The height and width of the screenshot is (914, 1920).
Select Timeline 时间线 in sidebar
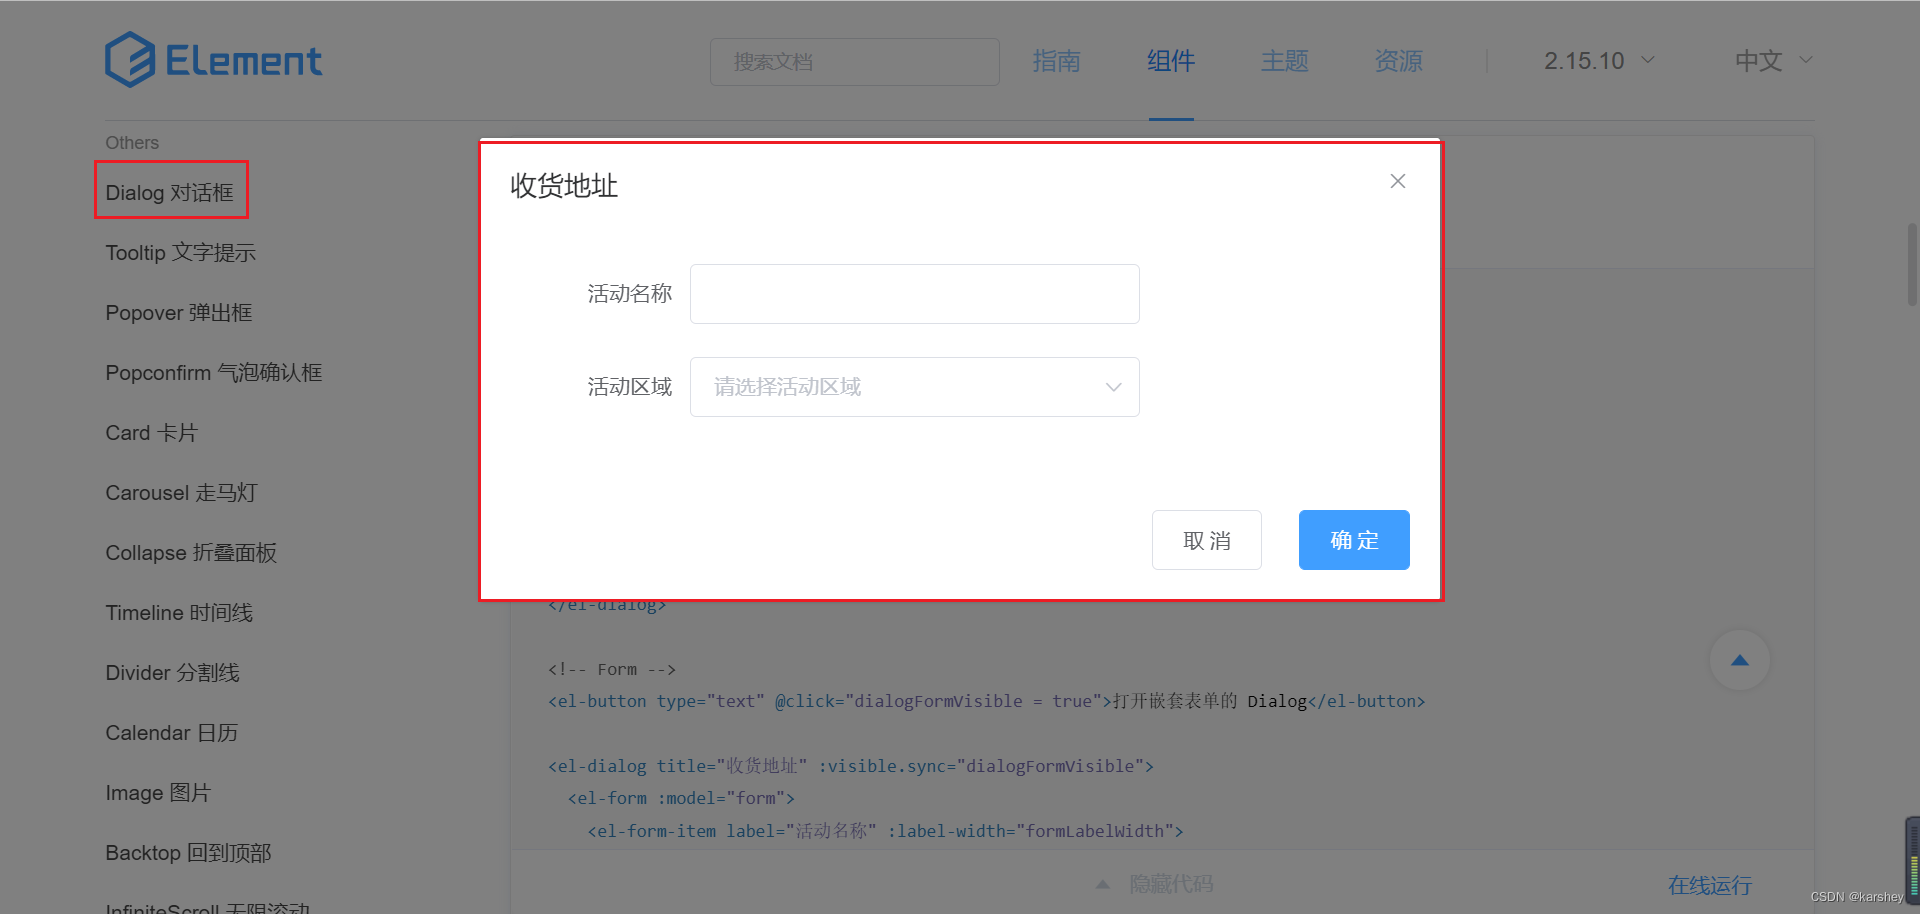tap(179, 613)
